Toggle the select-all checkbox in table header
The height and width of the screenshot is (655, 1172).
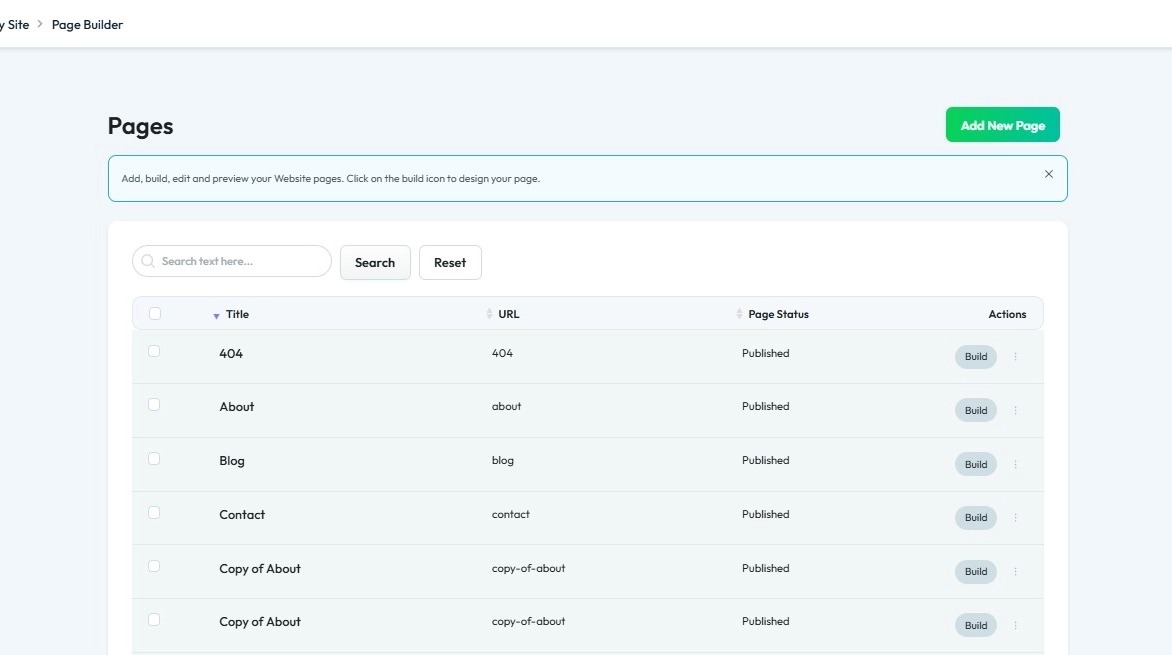(155, 313)
